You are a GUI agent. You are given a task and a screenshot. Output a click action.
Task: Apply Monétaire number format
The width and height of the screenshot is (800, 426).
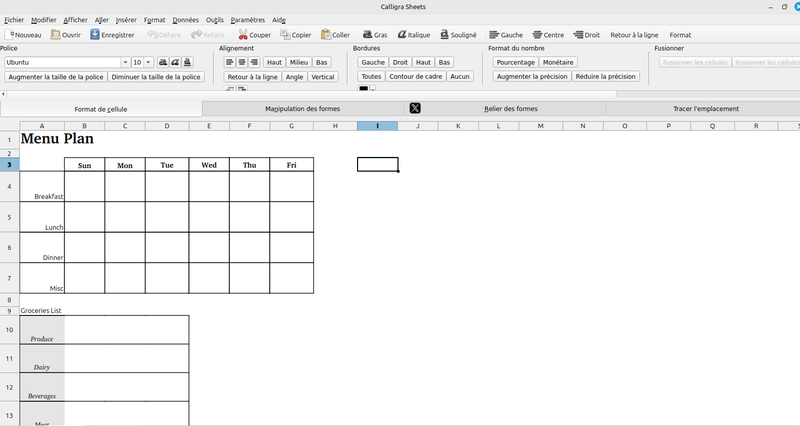(558, 62)
